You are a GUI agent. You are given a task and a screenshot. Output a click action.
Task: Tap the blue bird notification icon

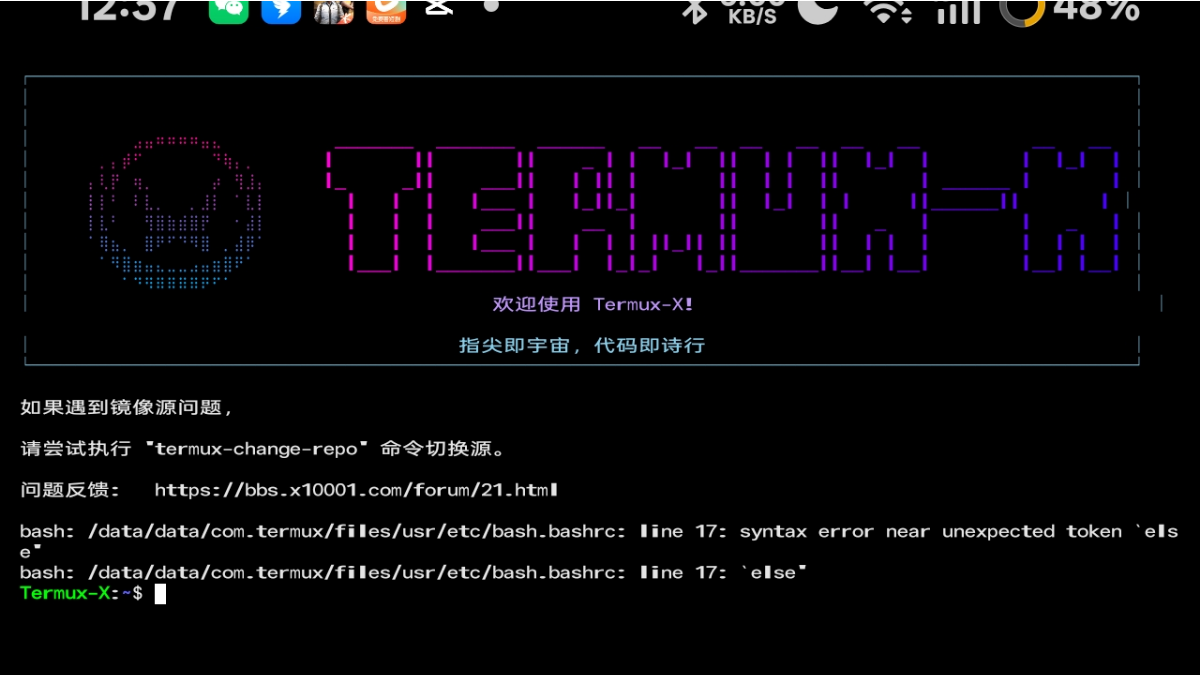tap(281, 9)
